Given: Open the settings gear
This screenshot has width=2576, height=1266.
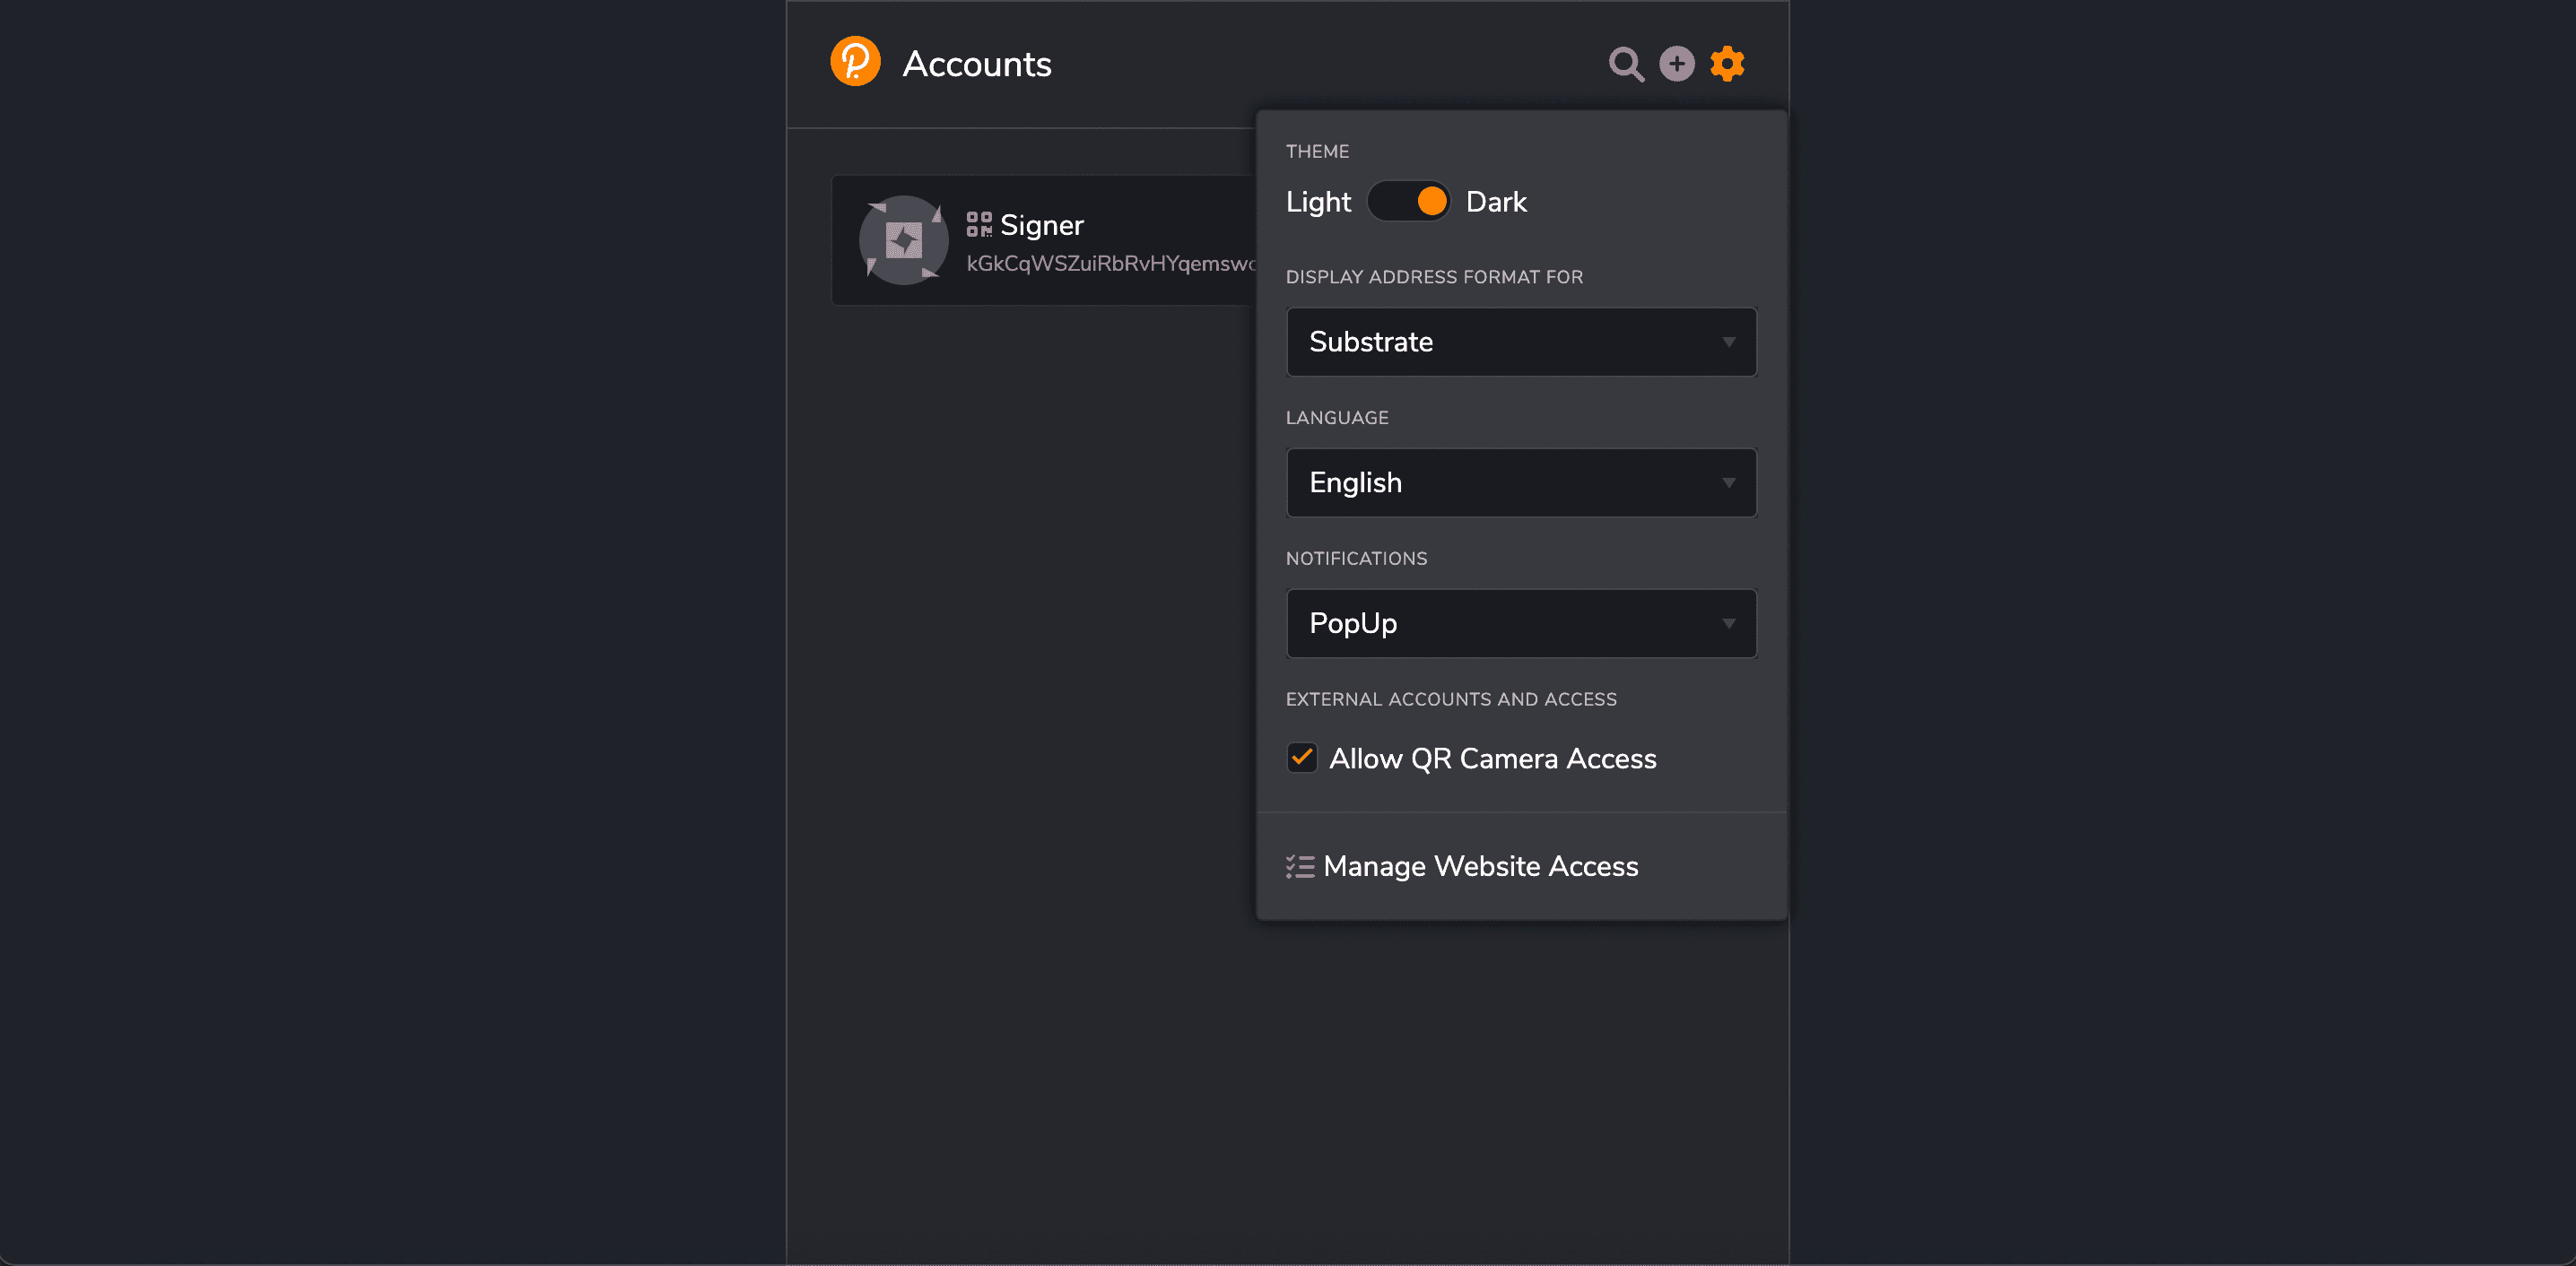Looking at the screenshot, I should pos(1727,63).
